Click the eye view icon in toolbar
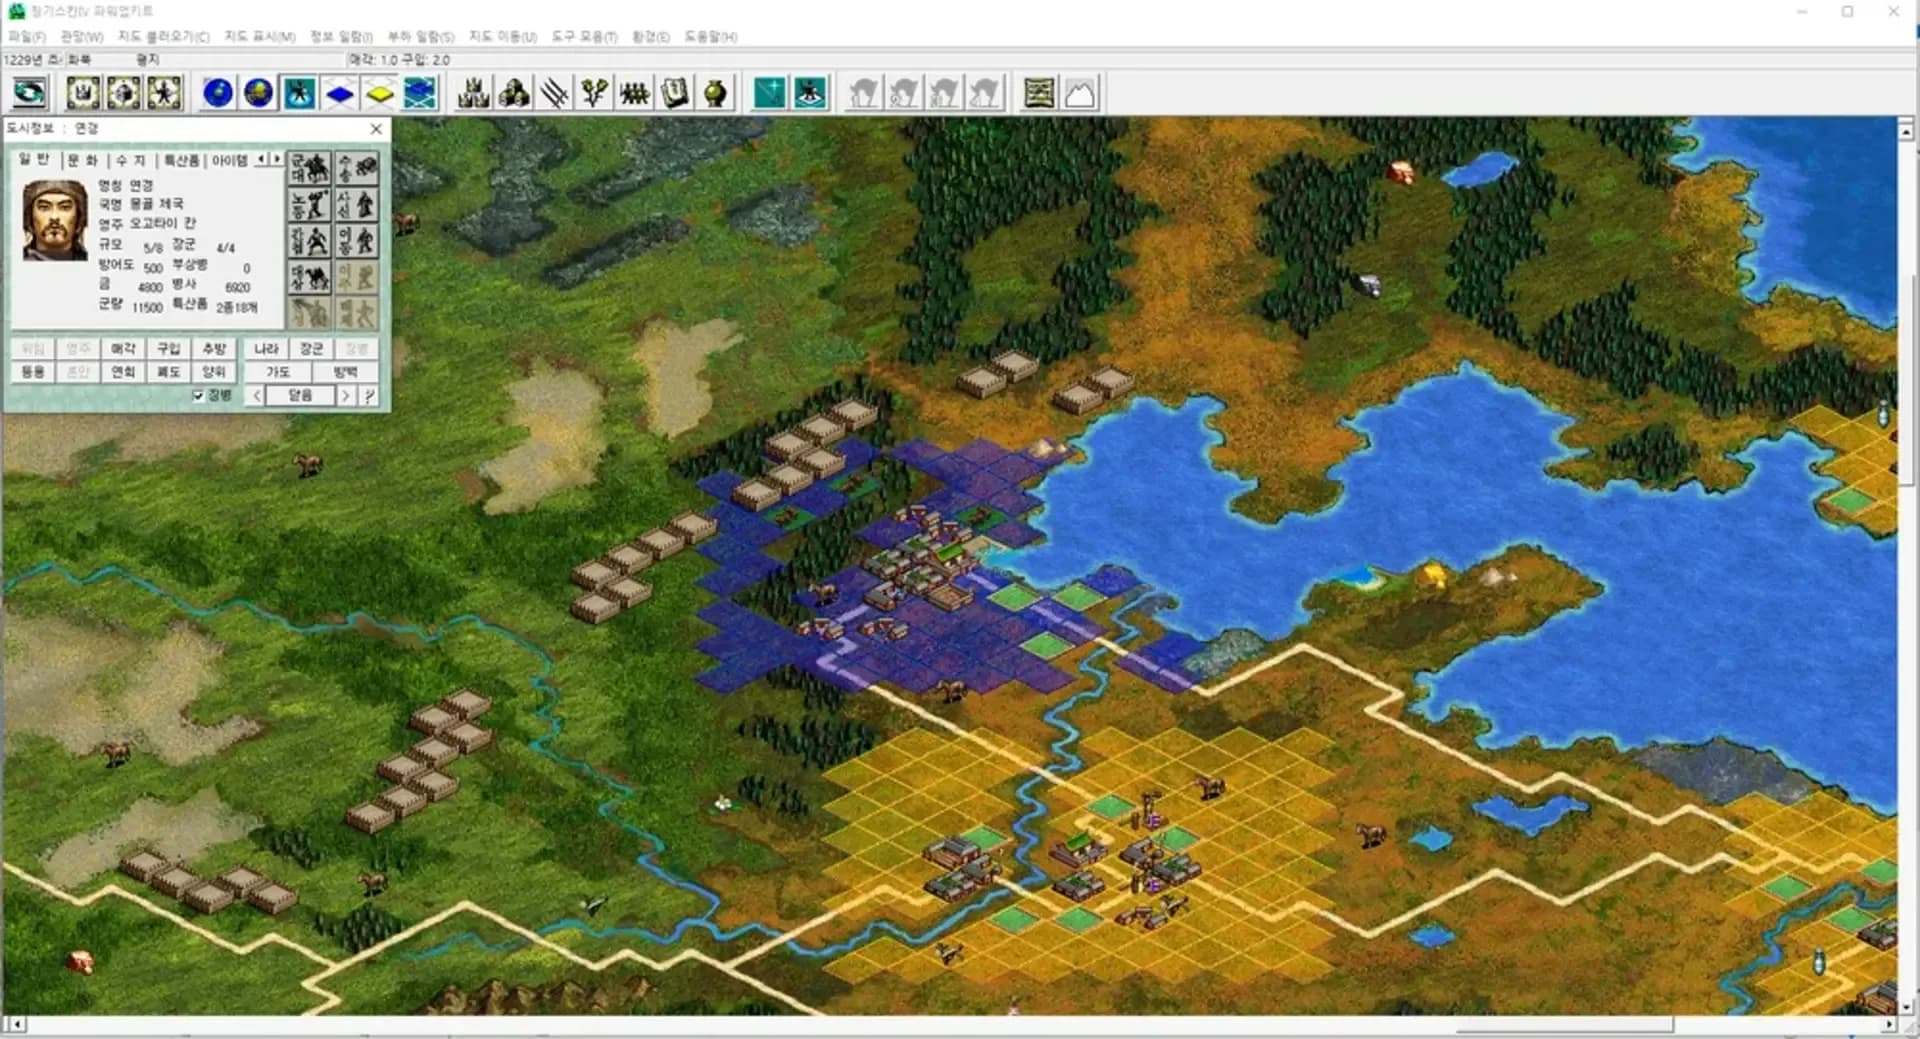The height and width of the screenshot is (1039, 1920). click(x=29, y=94)
